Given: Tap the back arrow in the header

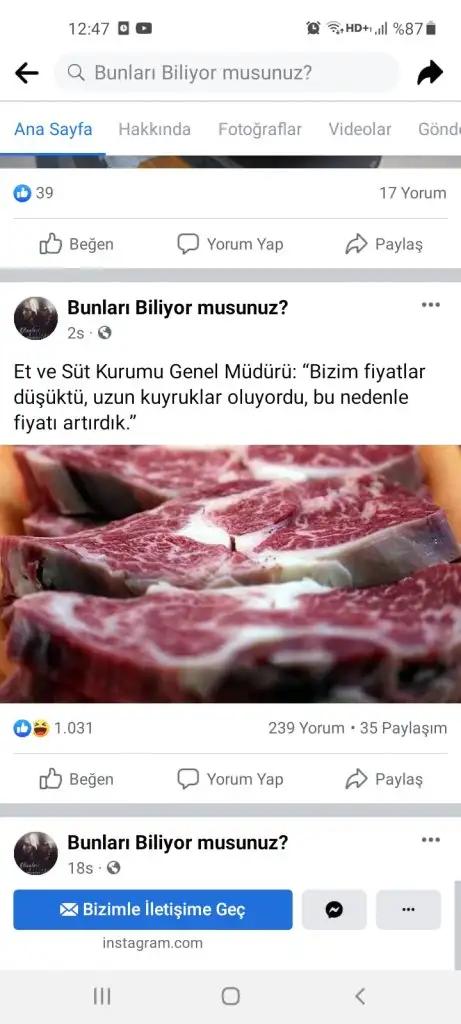Looking at the screenshot, I should (x=27, y=73).
